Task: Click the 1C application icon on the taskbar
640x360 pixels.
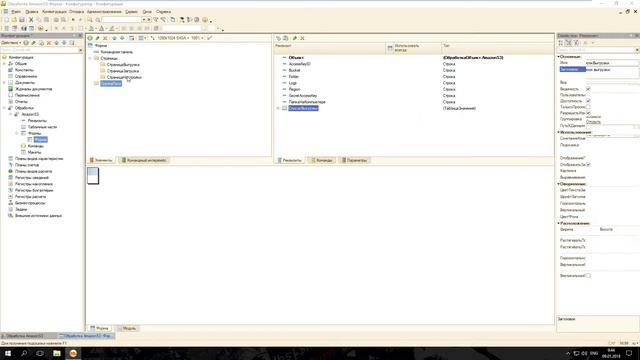Action: pos(73,353)
